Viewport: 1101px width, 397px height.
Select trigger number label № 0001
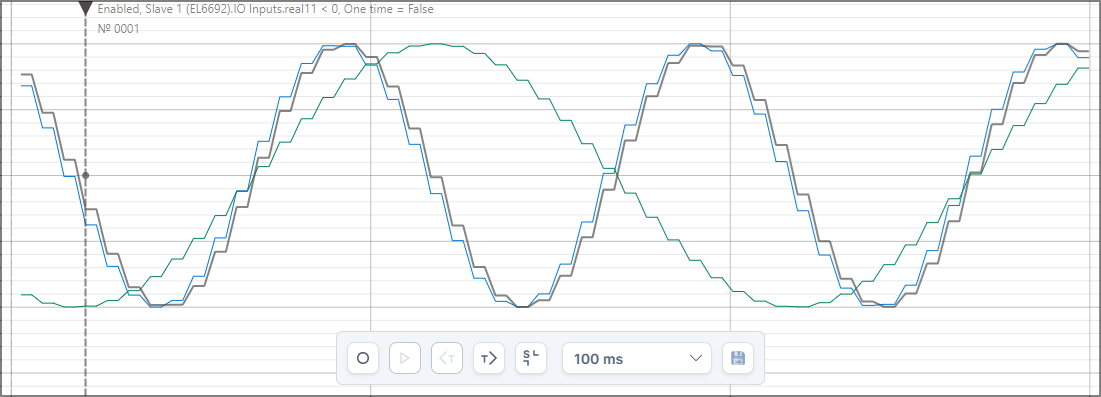119,29
